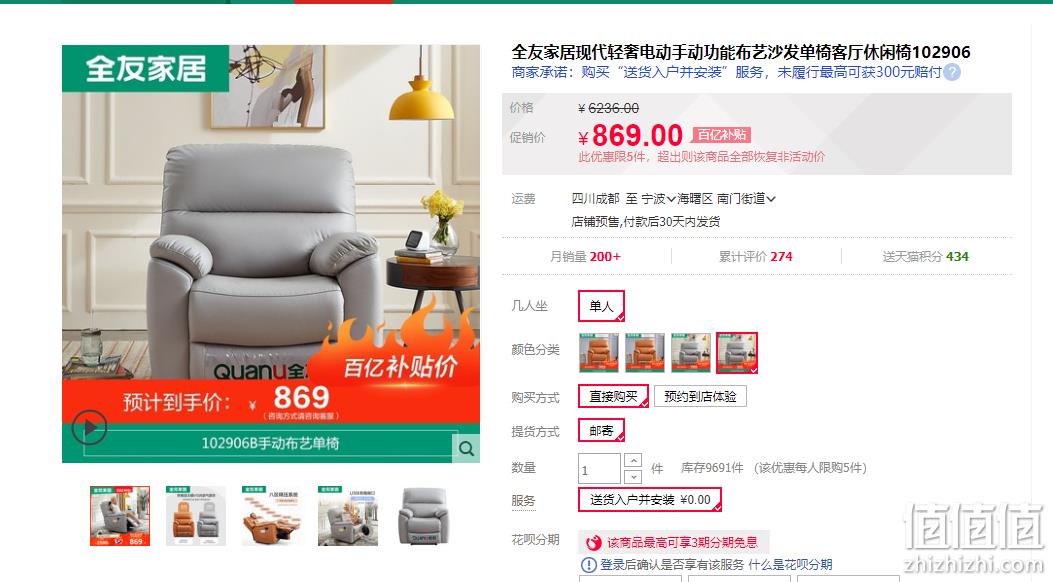View the fifth thumbnail of plain gray chair
The height and width of the screenshot is (582, 1053).
pos(423,516)
